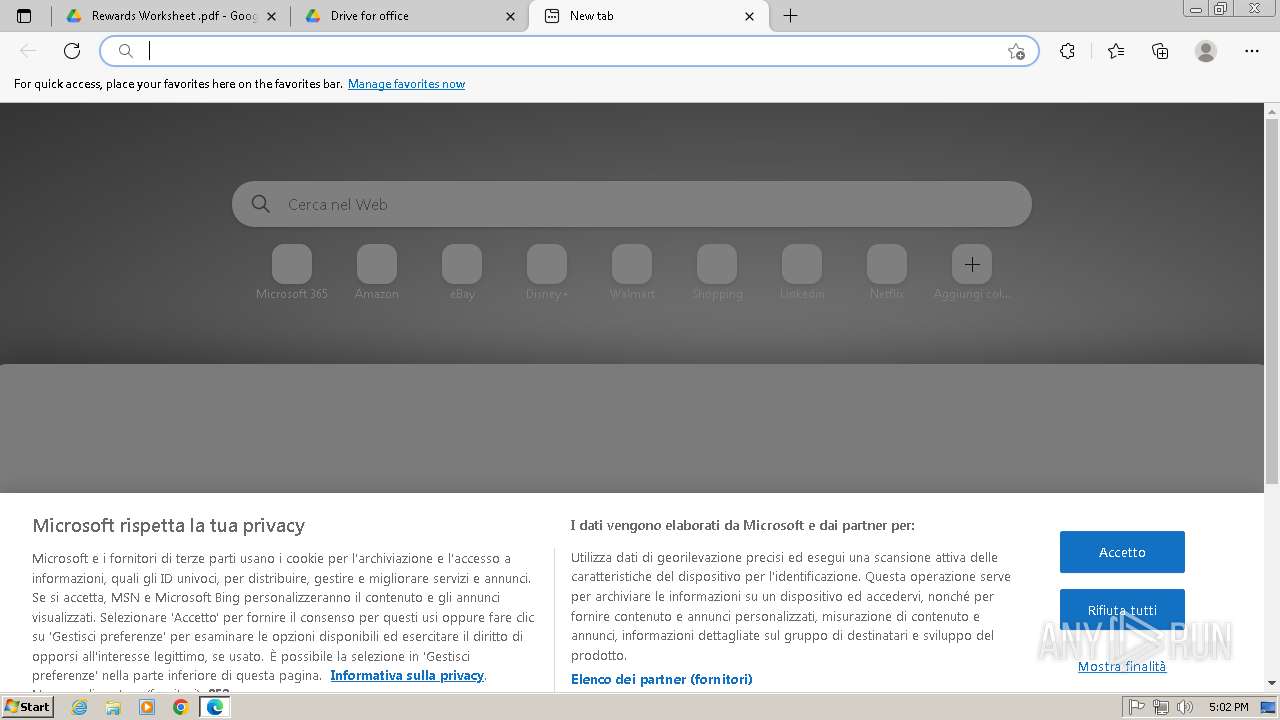The height and width of the screenshot is (720, 1280).
Task: Click the search magnifier in Cerca nel Web
Action: (261, 204)
